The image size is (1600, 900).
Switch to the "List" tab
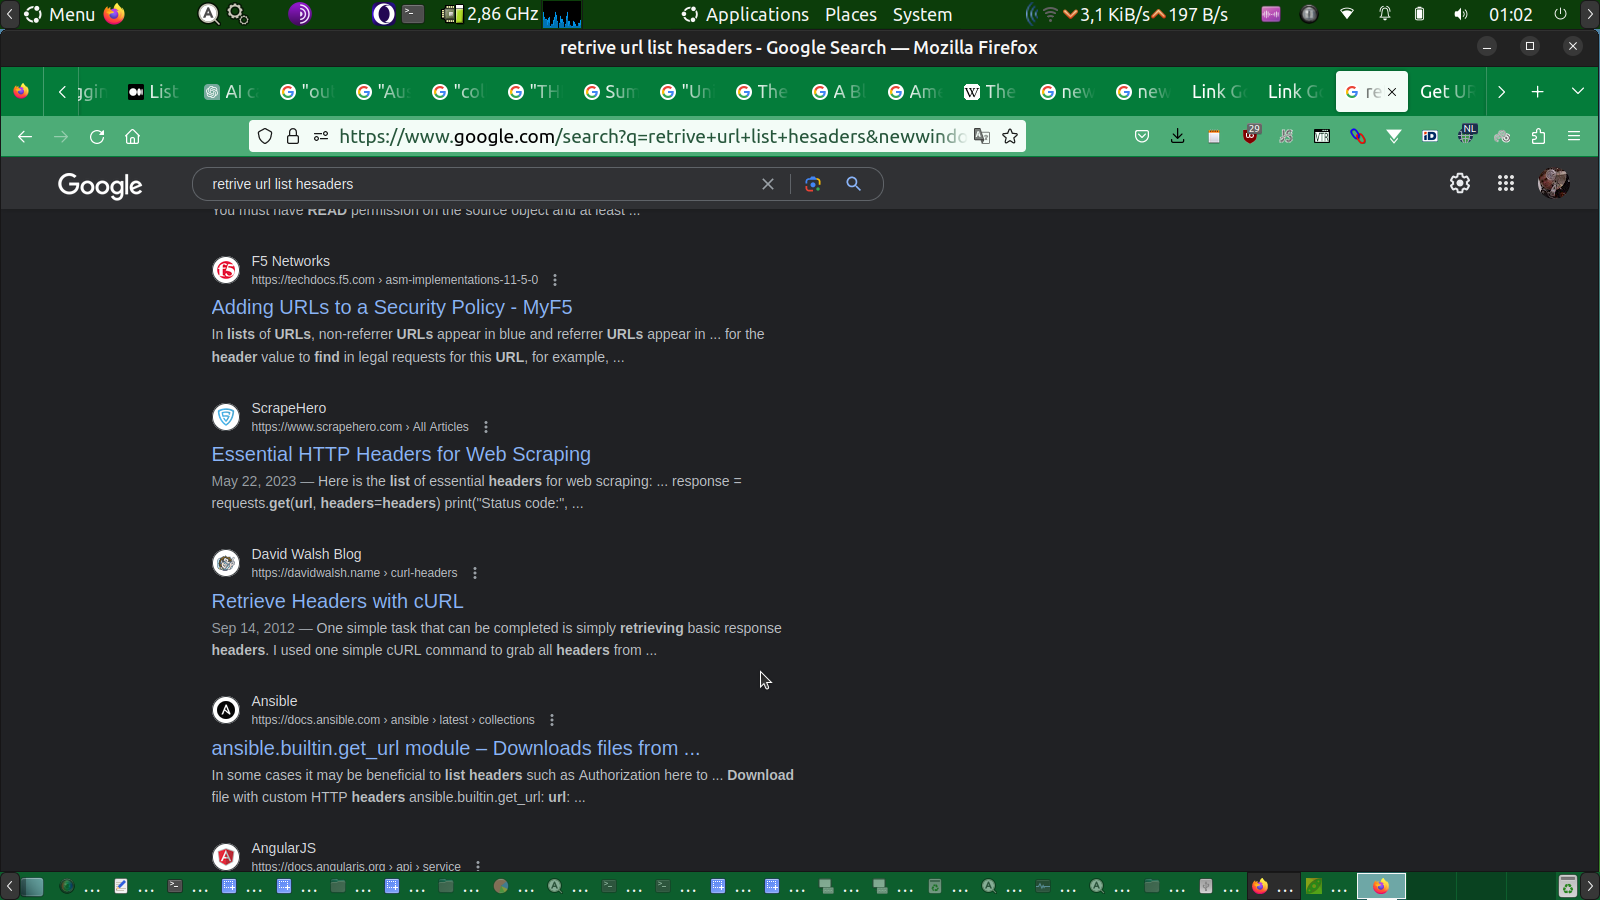(153, 91)
